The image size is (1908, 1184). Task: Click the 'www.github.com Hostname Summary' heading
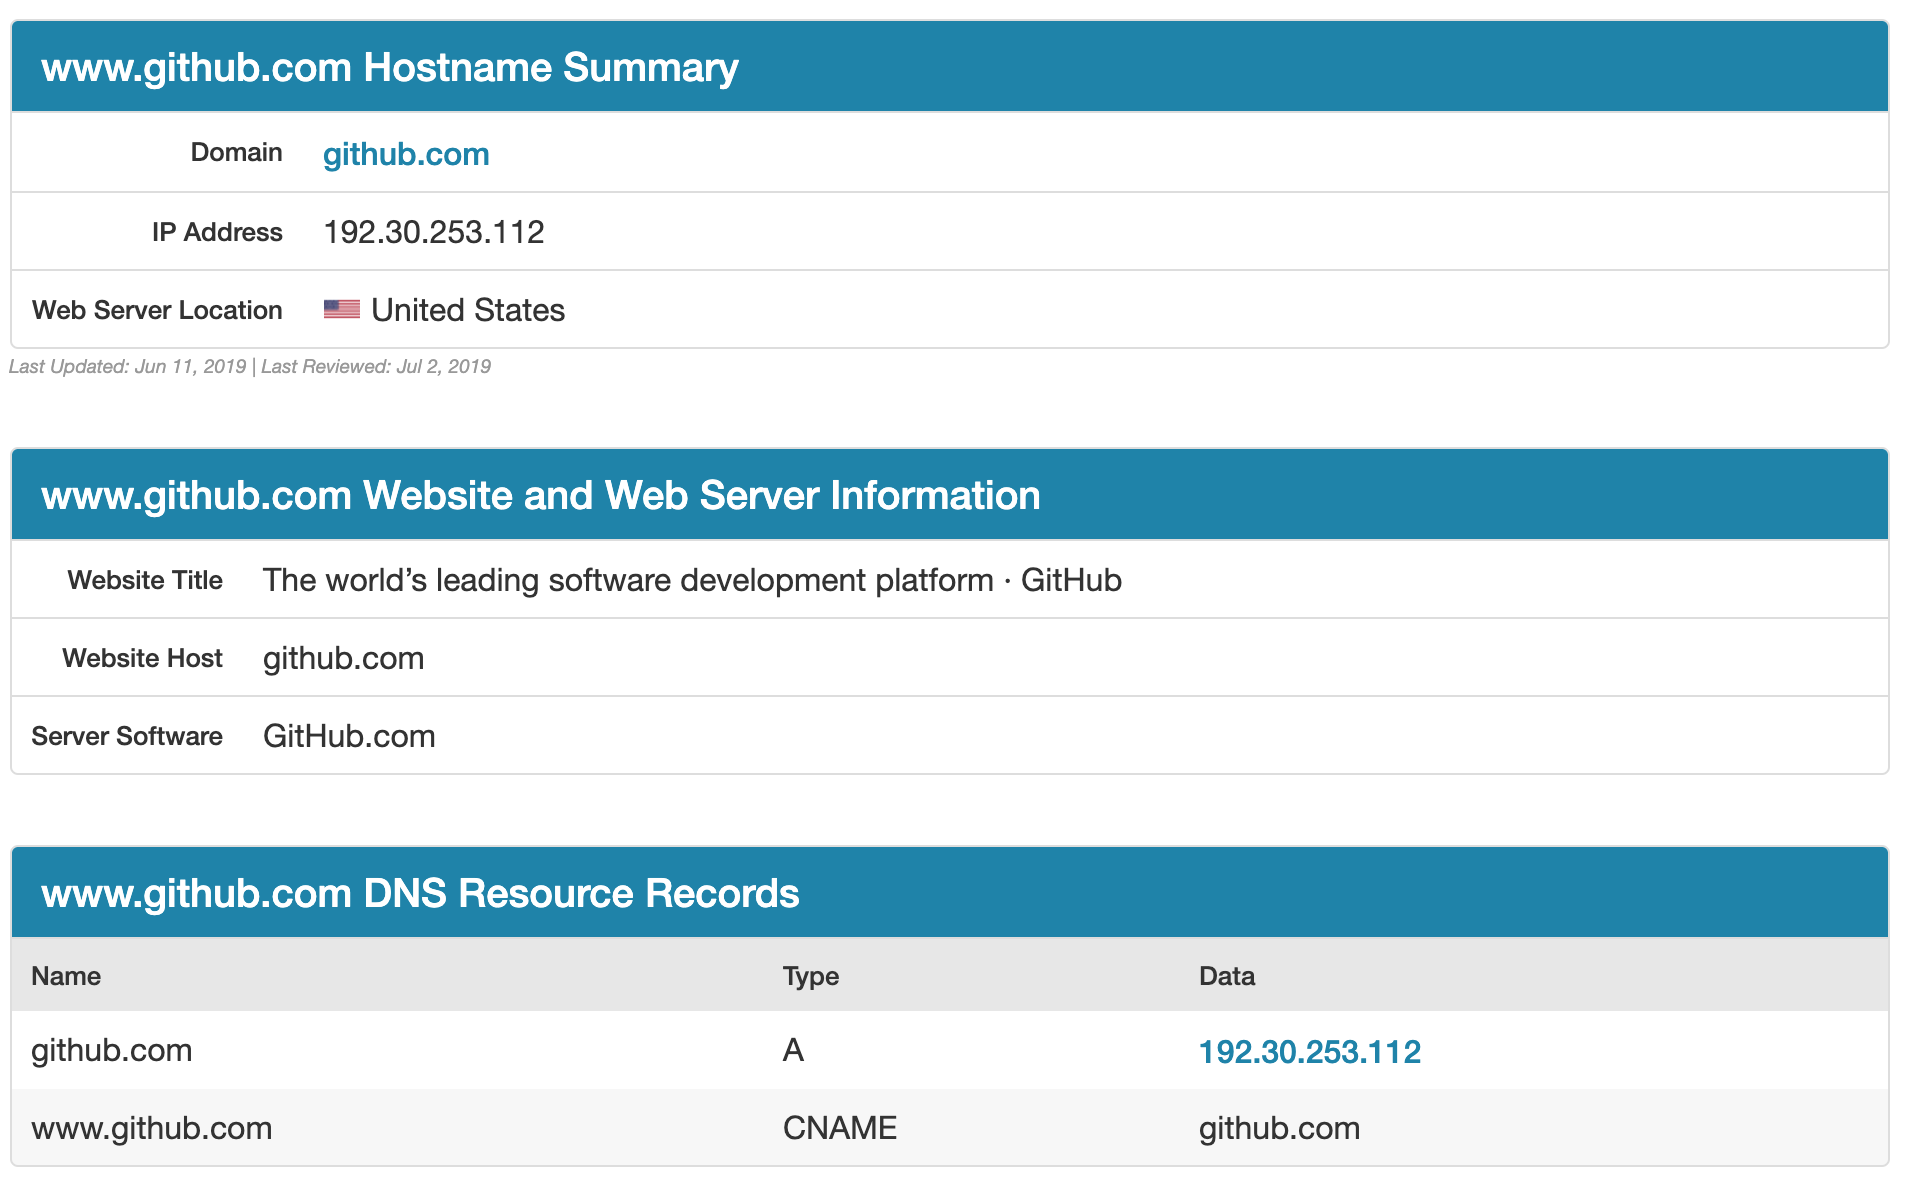[390, 67]
